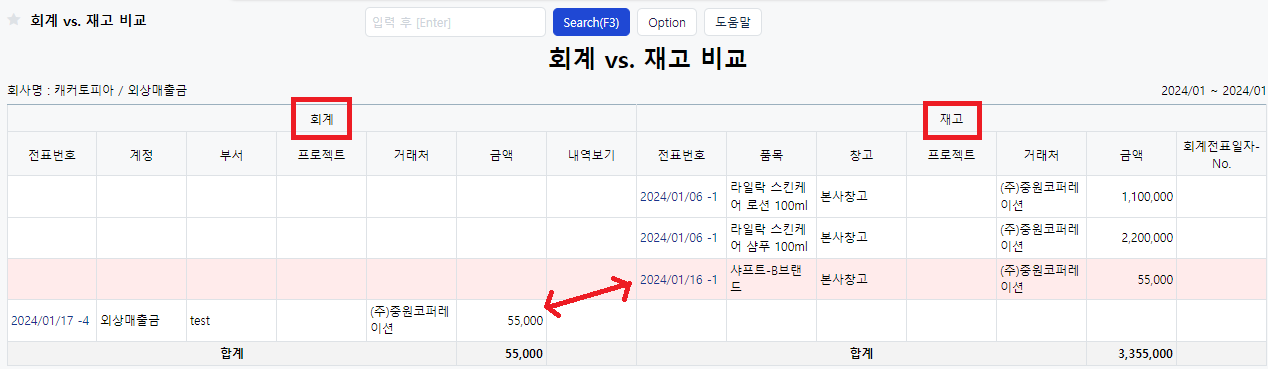This screenshot has height=369, width=1268.
Task: Open the Option button
Action: click(x=667, y=22)
